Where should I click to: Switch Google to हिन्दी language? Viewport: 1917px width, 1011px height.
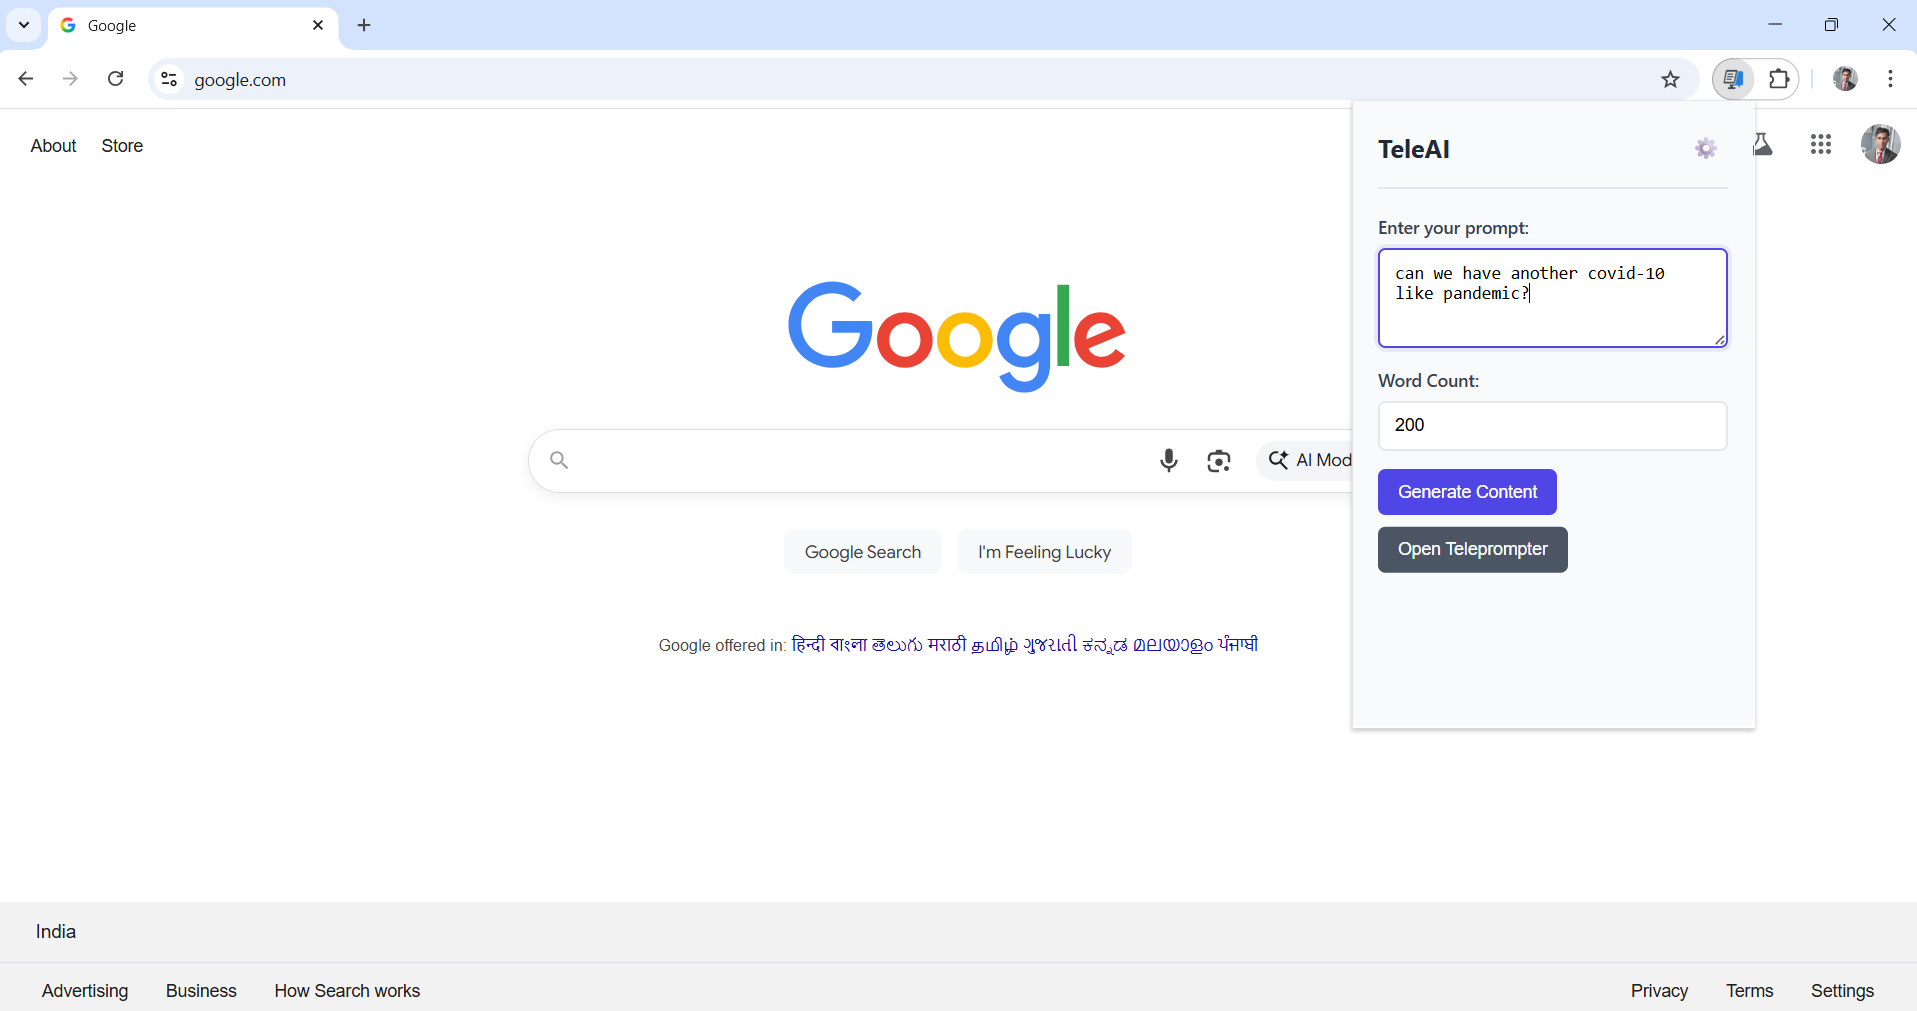808,645
